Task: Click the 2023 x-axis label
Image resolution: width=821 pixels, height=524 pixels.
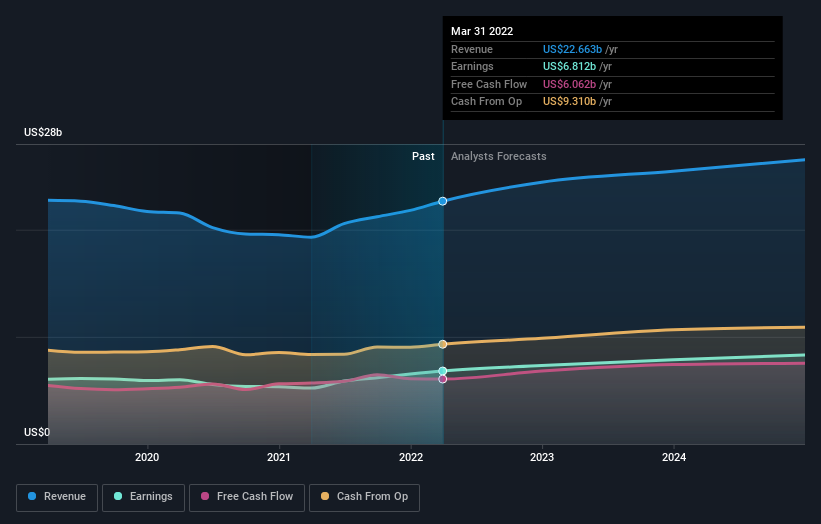Action: click(542, 457)
